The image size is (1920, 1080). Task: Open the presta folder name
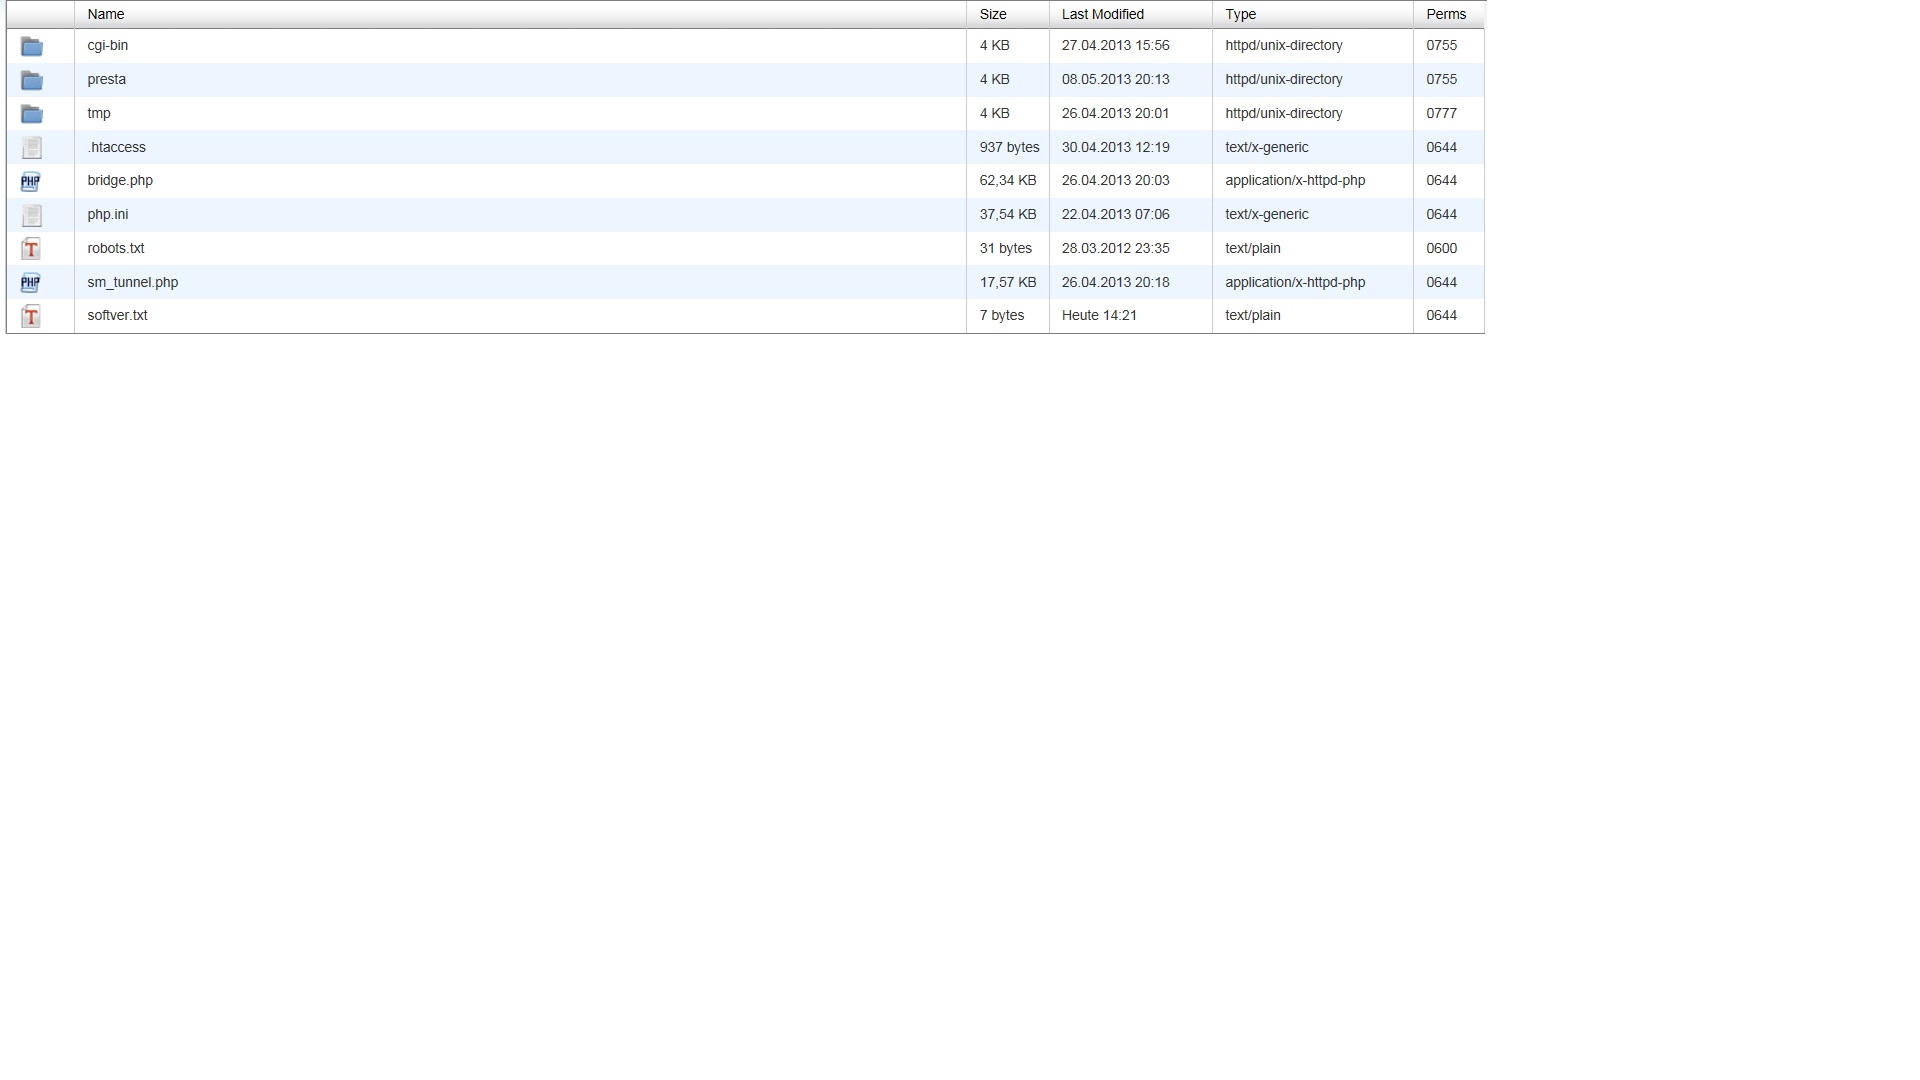click(x=106, y=79)
